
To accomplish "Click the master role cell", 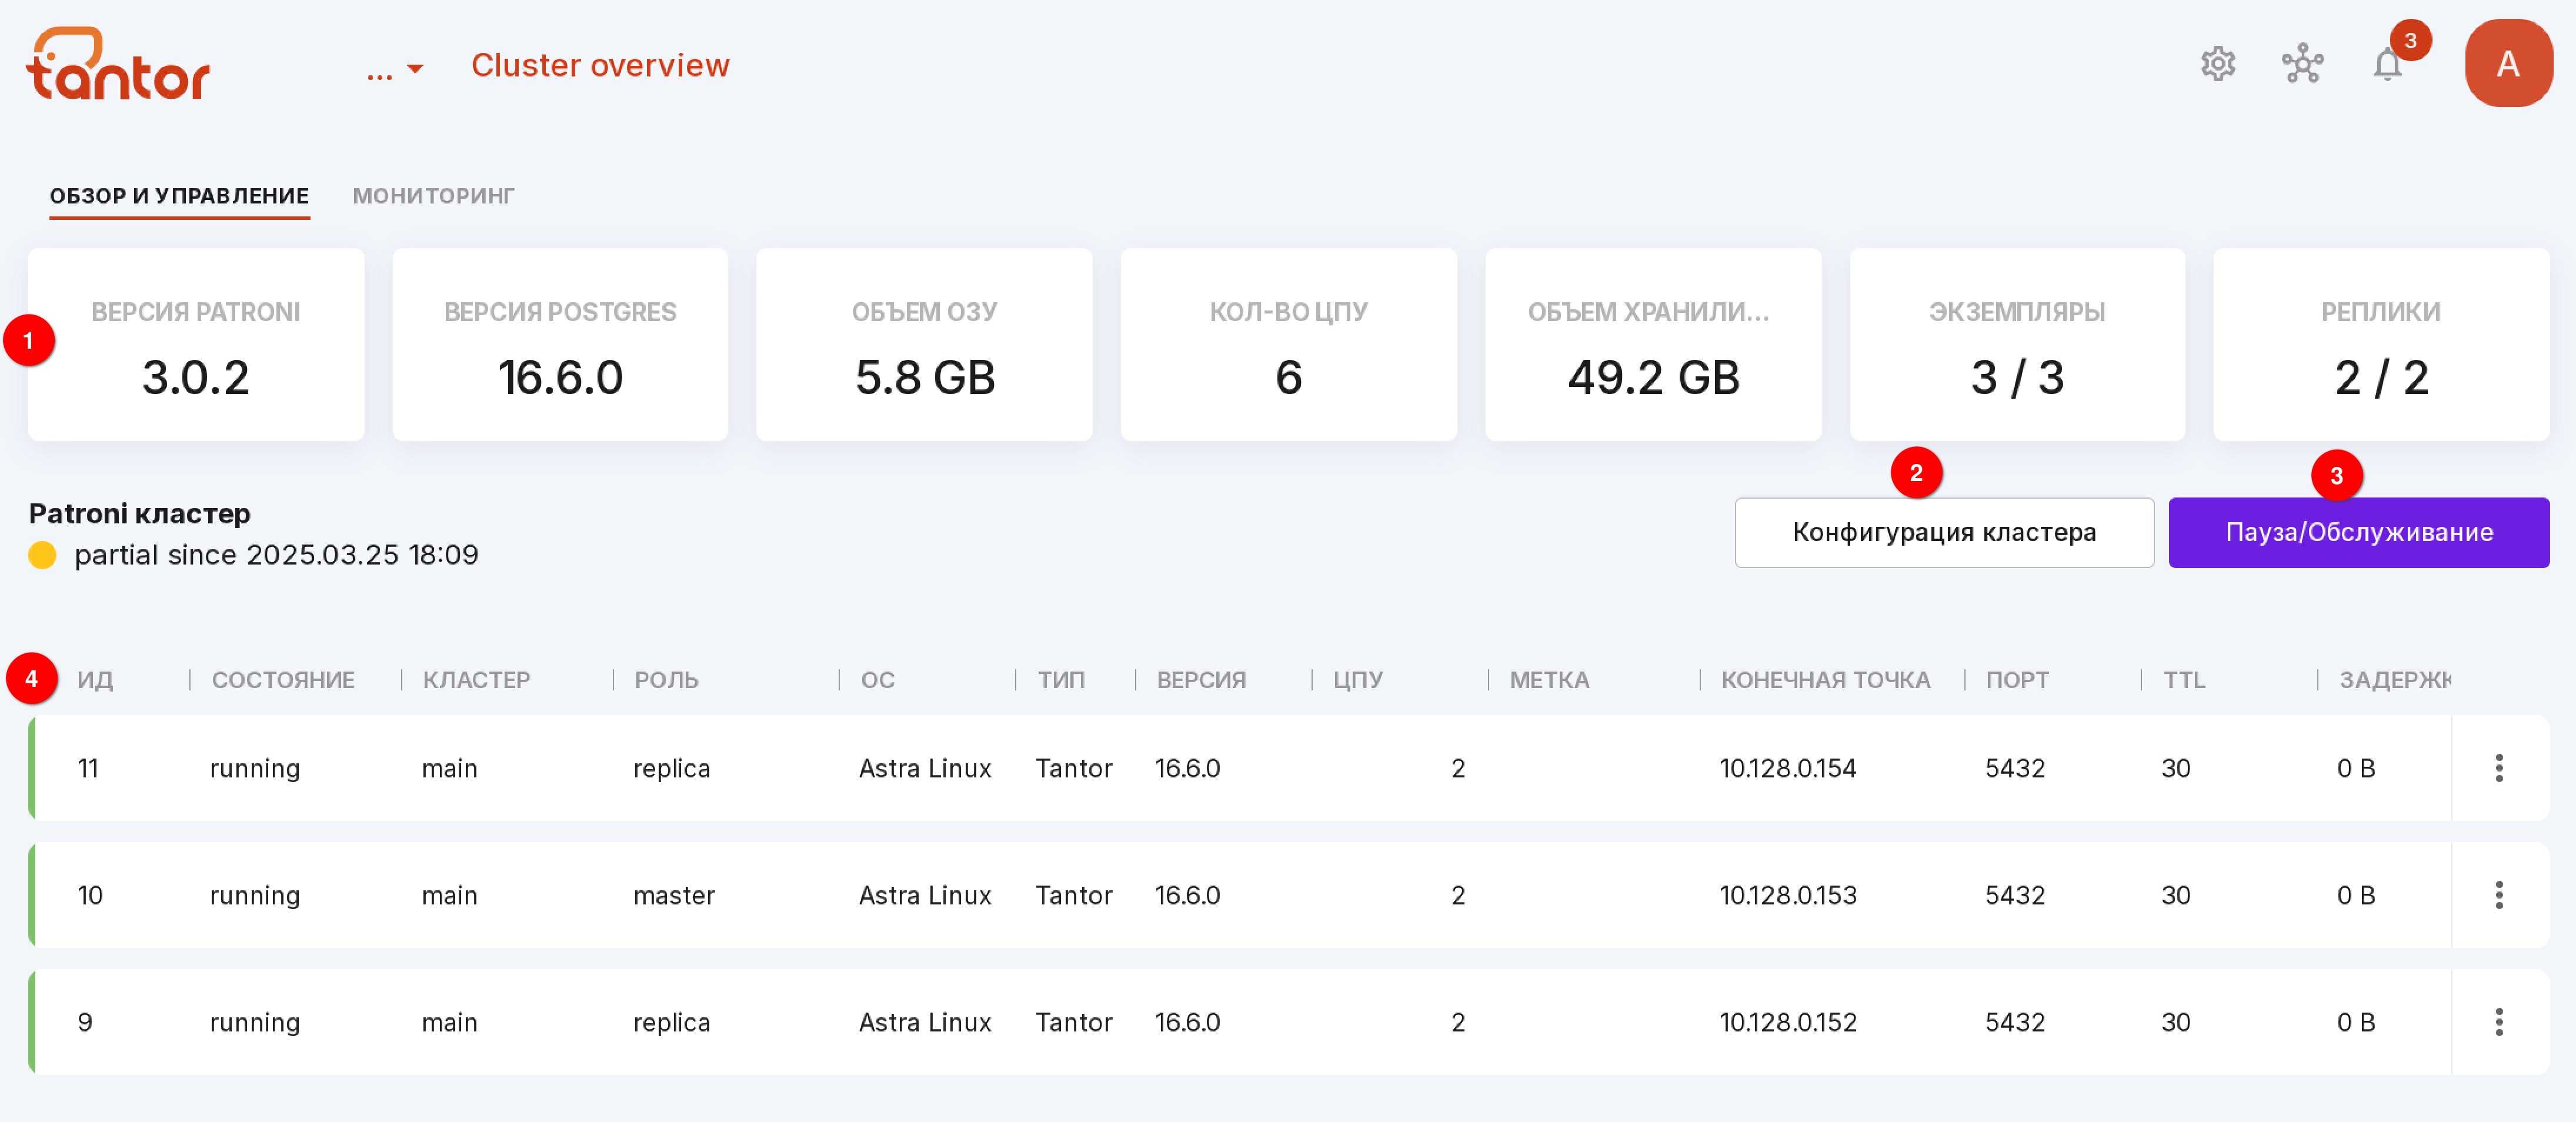I will [x=674, y=895].
